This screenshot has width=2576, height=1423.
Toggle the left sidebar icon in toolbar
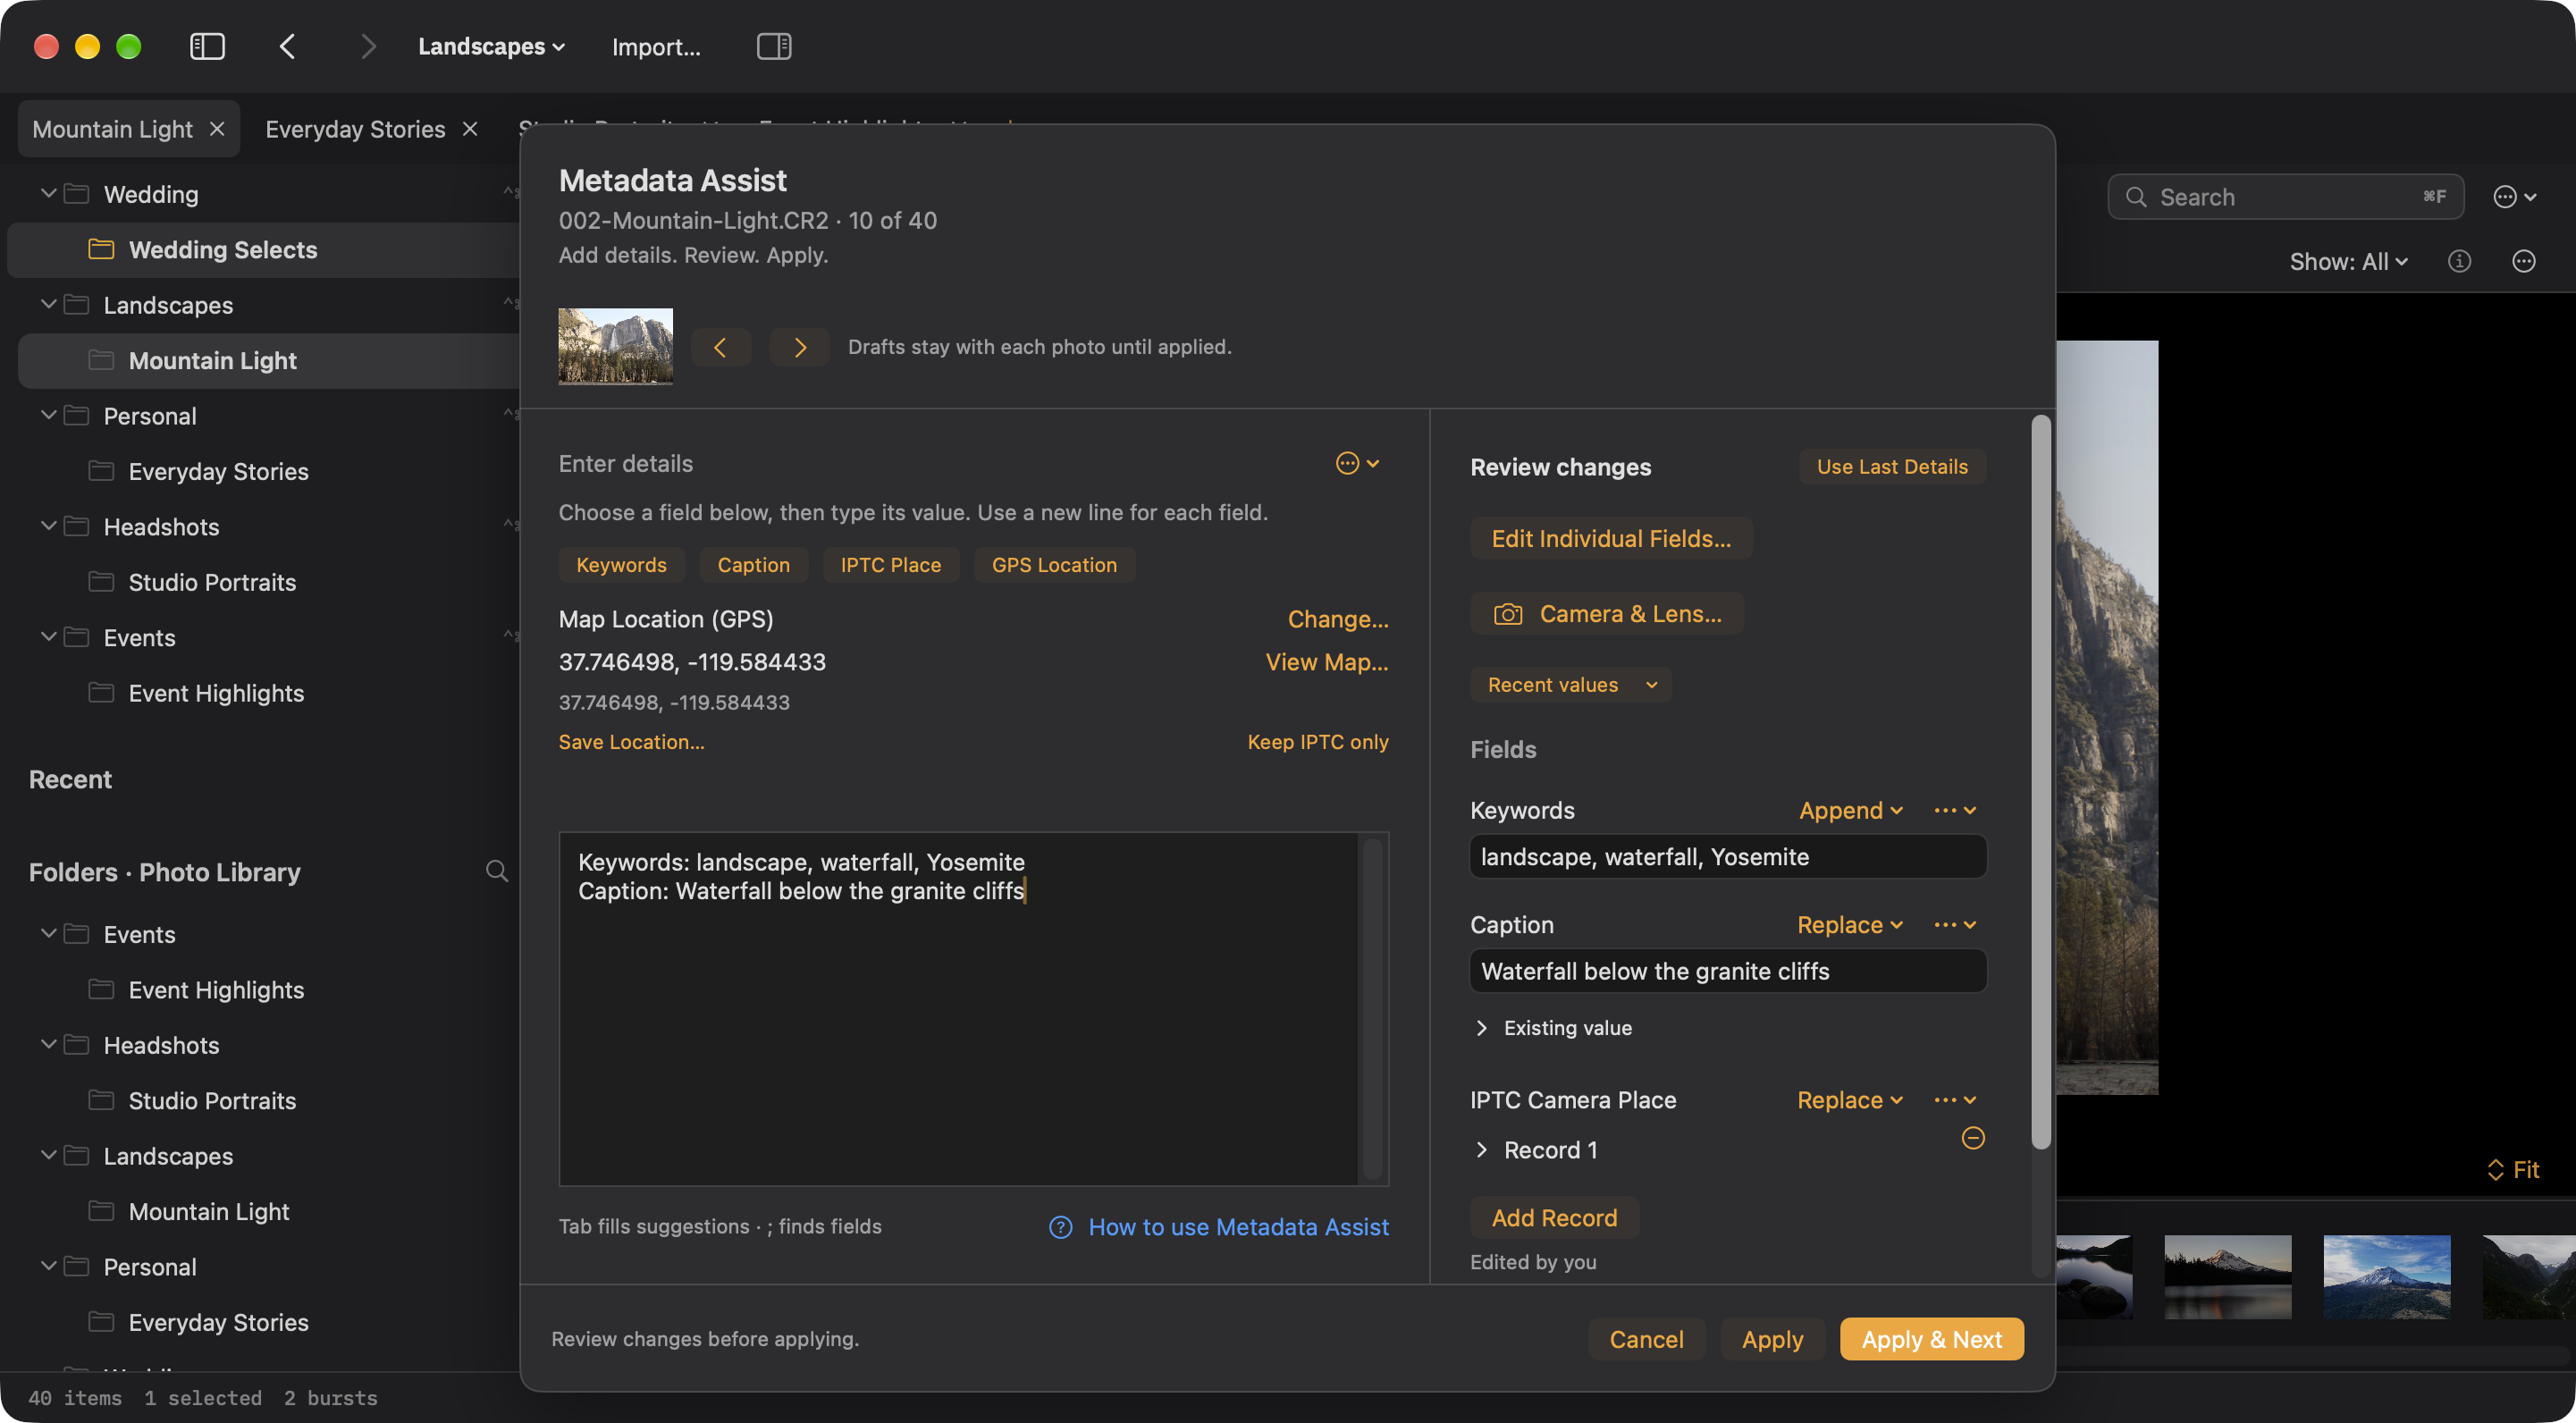pyautogui.click(x=207, y=46)
